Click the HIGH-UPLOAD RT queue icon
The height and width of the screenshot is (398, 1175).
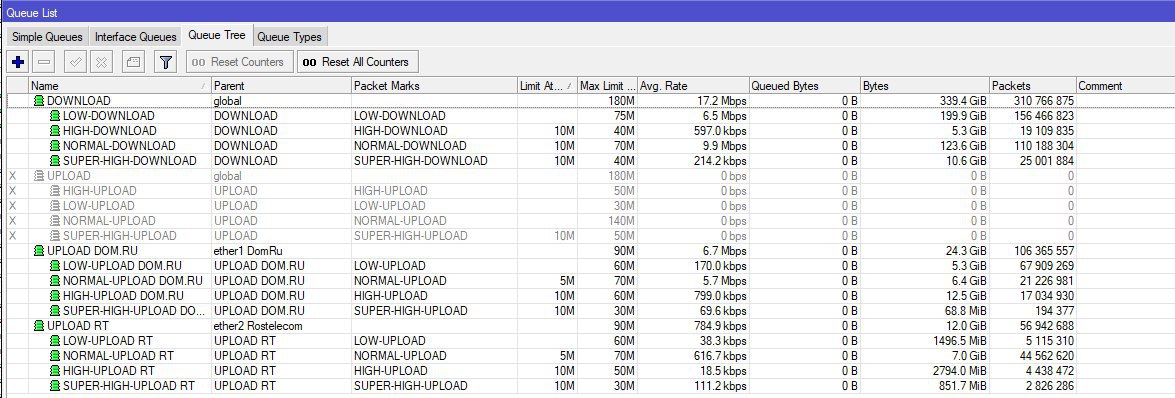point(55,370)
